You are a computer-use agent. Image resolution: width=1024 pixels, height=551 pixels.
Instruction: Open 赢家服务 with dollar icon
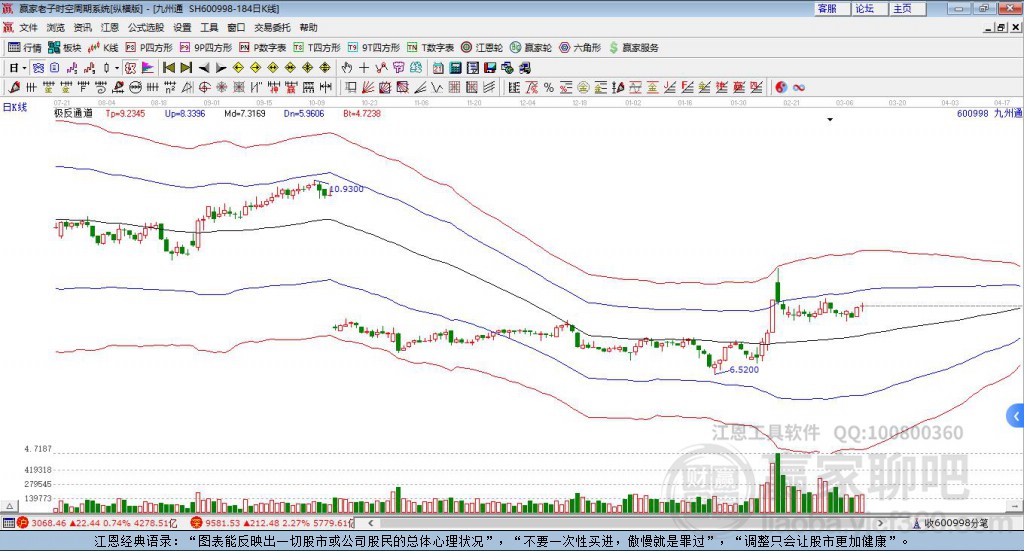(x=633, y=48)
